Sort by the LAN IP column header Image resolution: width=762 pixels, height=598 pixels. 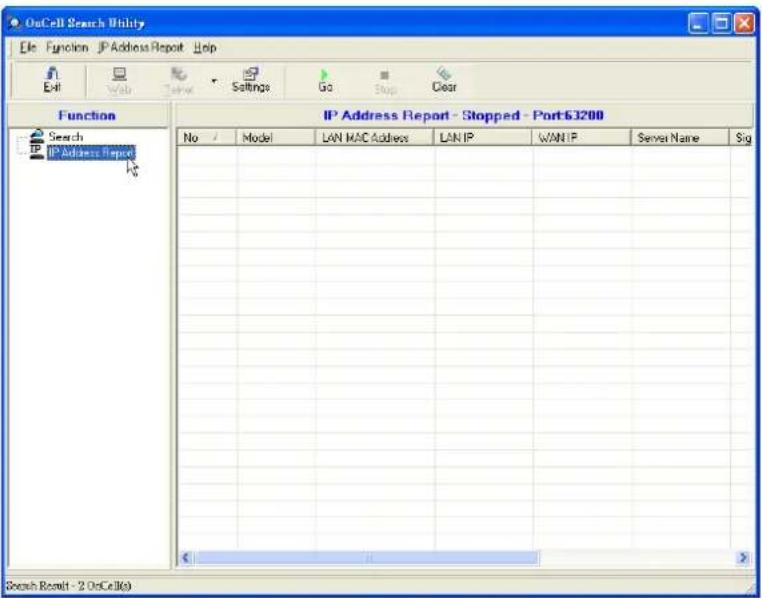click(x=482, y=137)
